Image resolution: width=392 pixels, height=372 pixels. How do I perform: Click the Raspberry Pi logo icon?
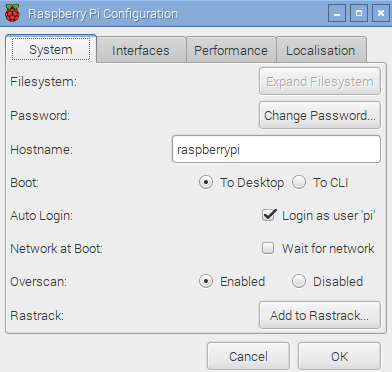[13, 13]
